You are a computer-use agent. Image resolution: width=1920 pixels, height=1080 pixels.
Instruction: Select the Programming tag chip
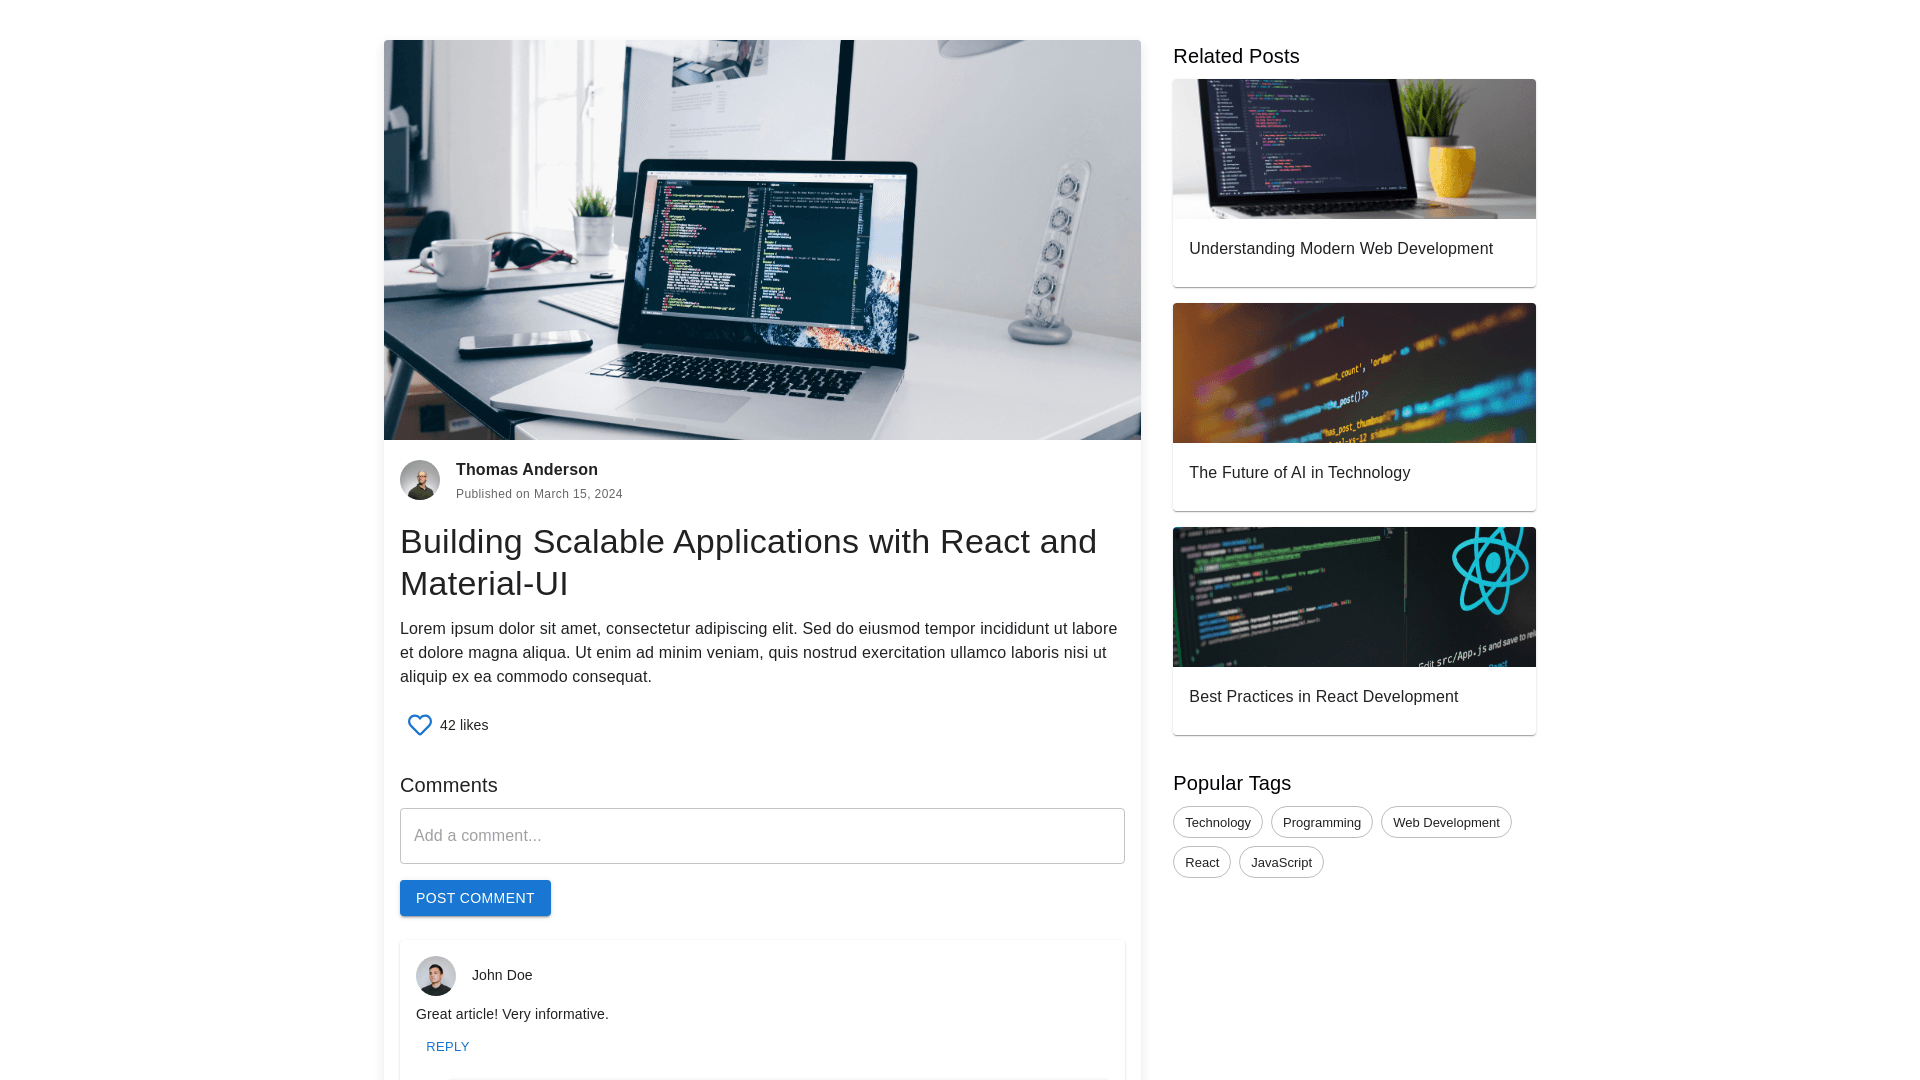[1321, 823]
